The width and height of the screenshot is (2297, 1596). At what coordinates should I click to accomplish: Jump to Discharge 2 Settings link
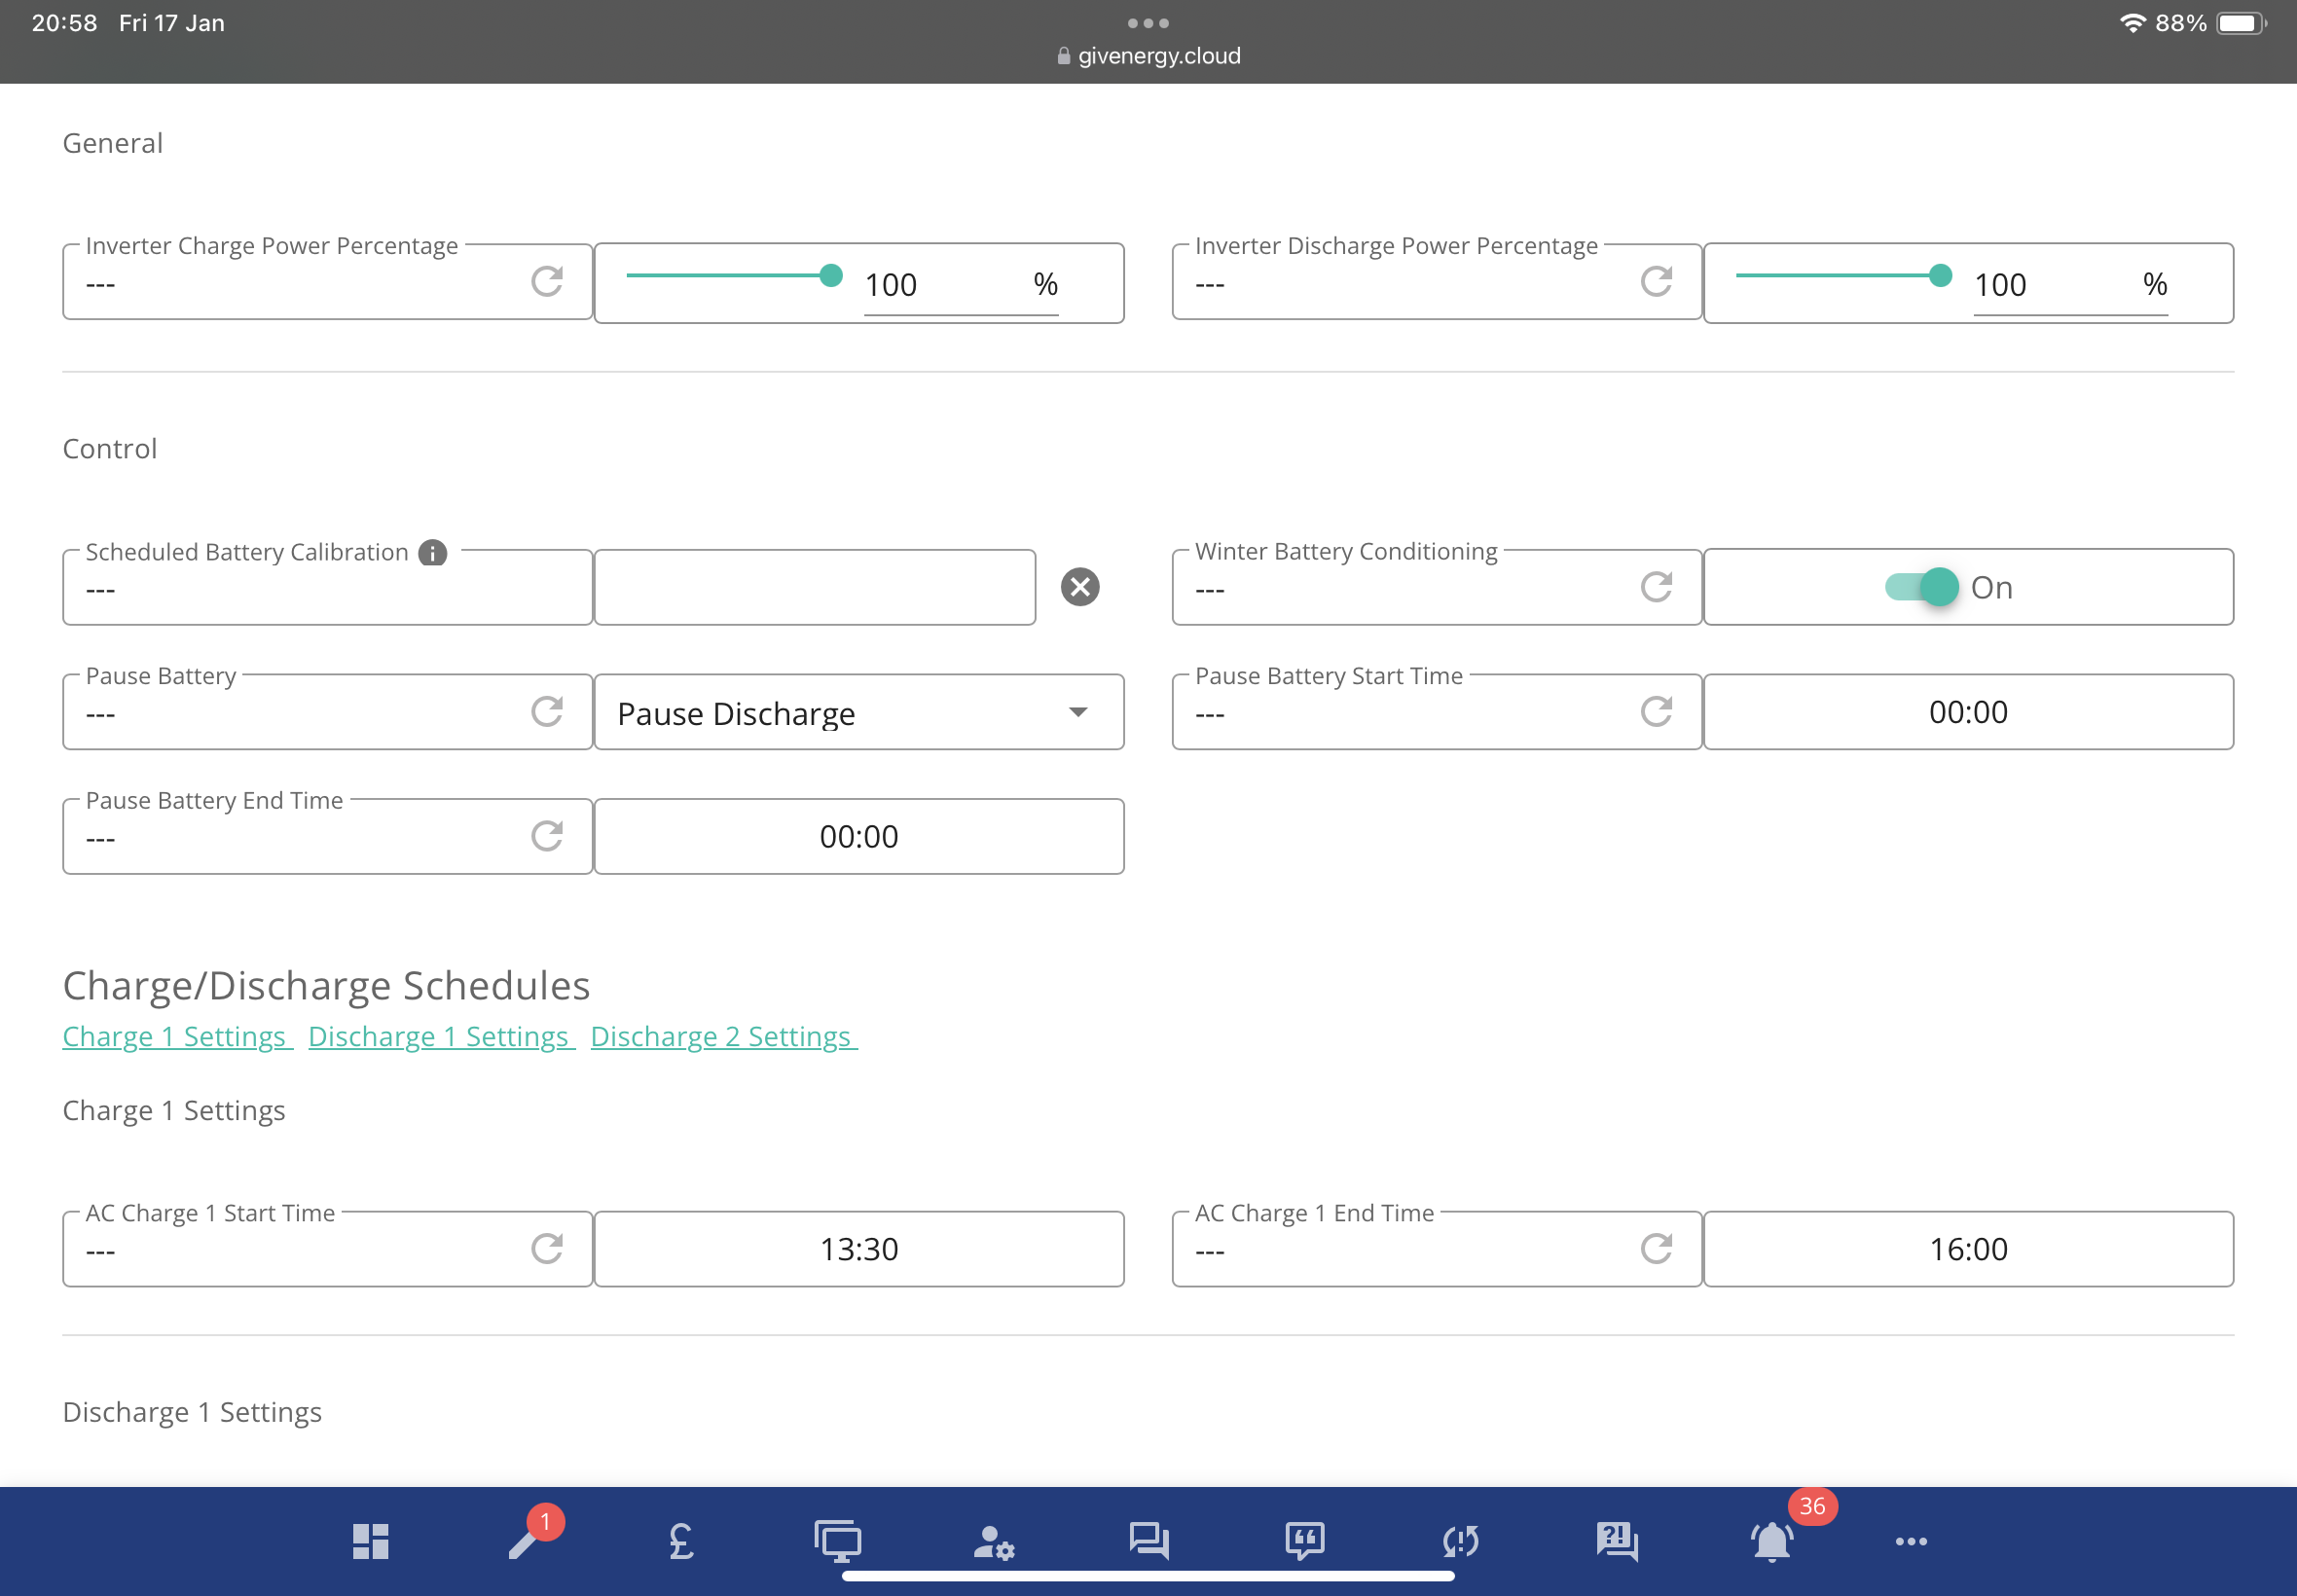click(x=722, y=1036)
